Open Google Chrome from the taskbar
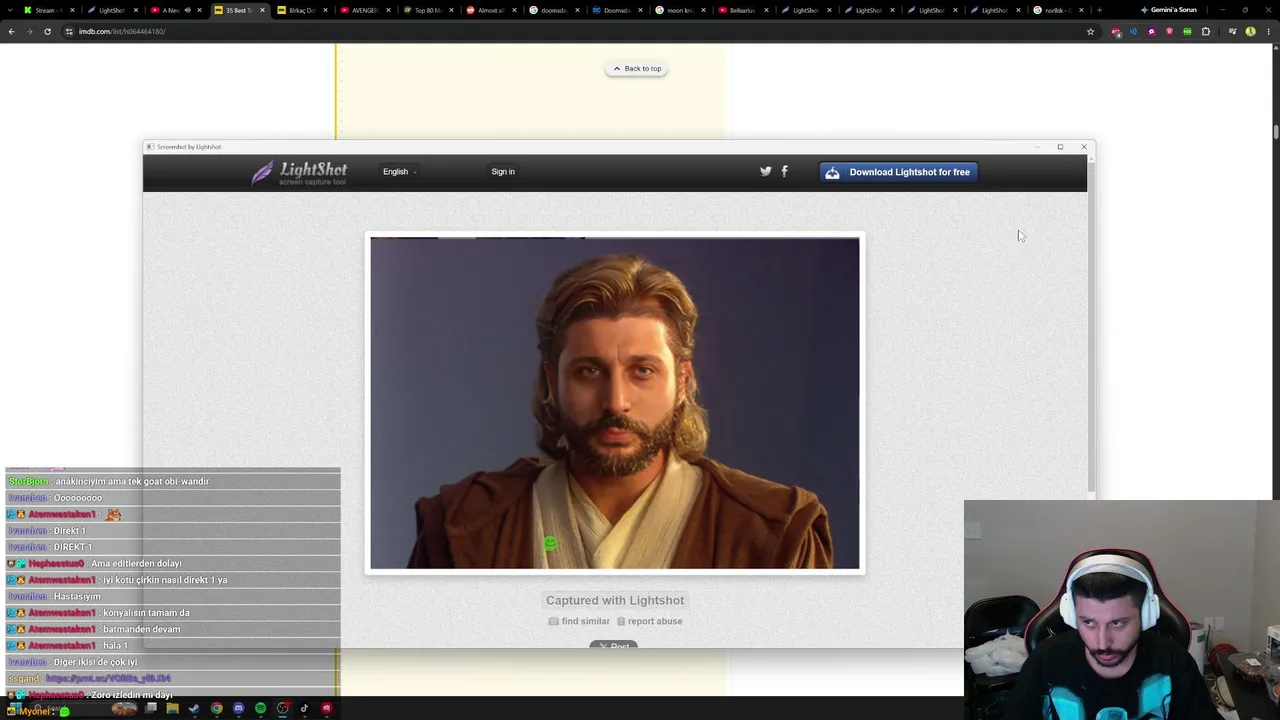This screenshot has height=720, width=1280. (216, 709)
